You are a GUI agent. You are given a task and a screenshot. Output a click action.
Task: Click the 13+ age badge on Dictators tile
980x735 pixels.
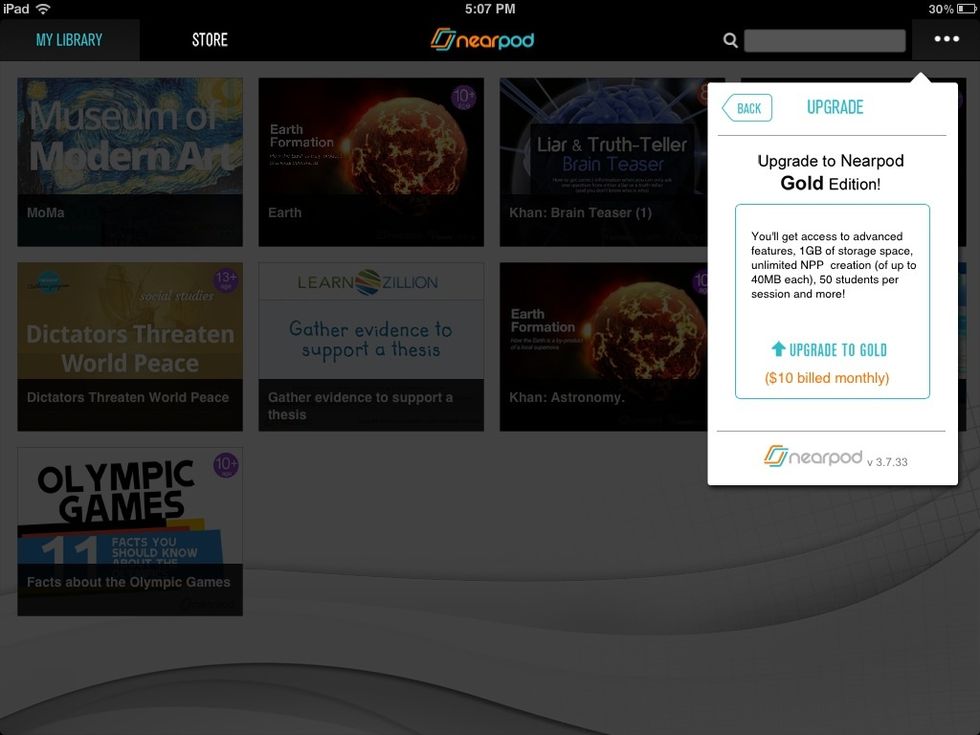pyautogui.click(x=224, y=283)
